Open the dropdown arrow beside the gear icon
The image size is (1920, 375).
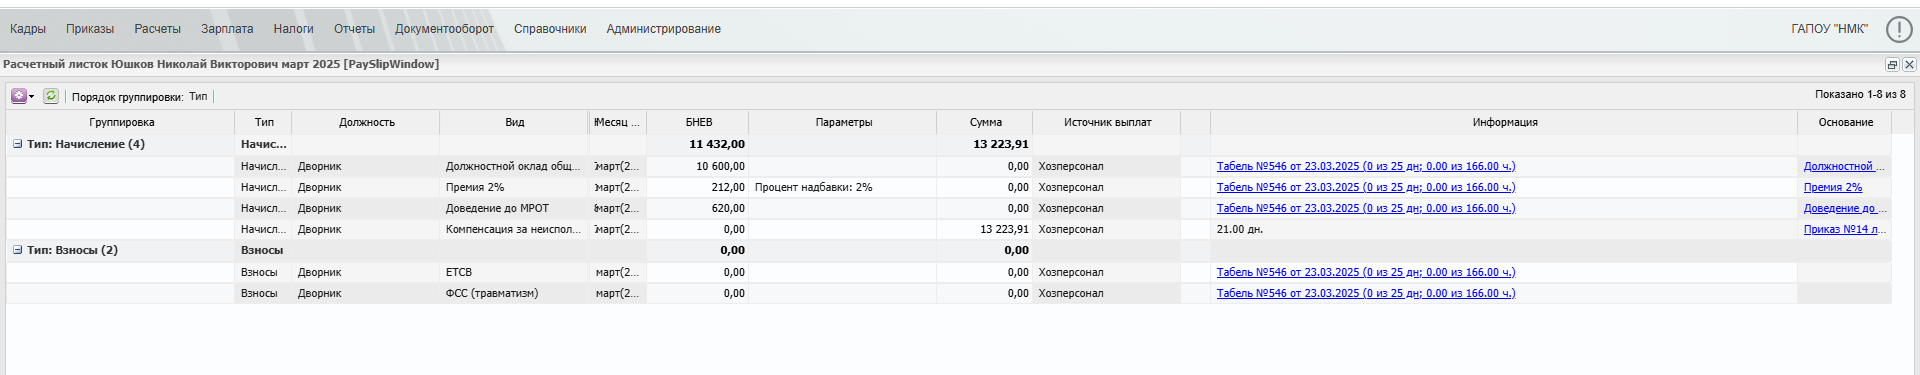[32, 97]
